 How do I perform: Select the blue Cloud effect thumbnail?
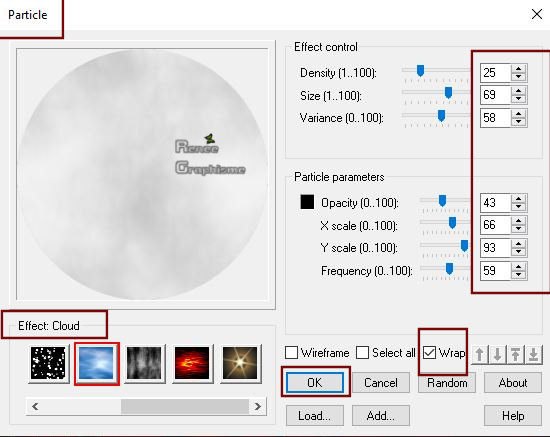pyautogui.click(x=96, y=363)
